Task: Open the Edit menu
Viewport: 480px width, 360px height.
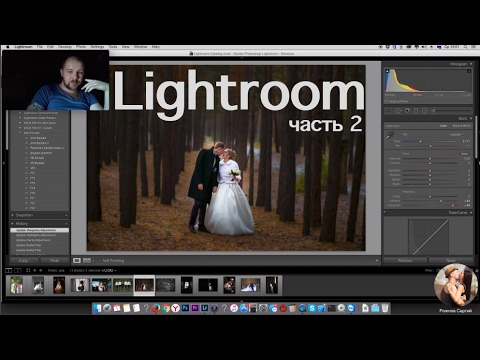Action: 50,47
